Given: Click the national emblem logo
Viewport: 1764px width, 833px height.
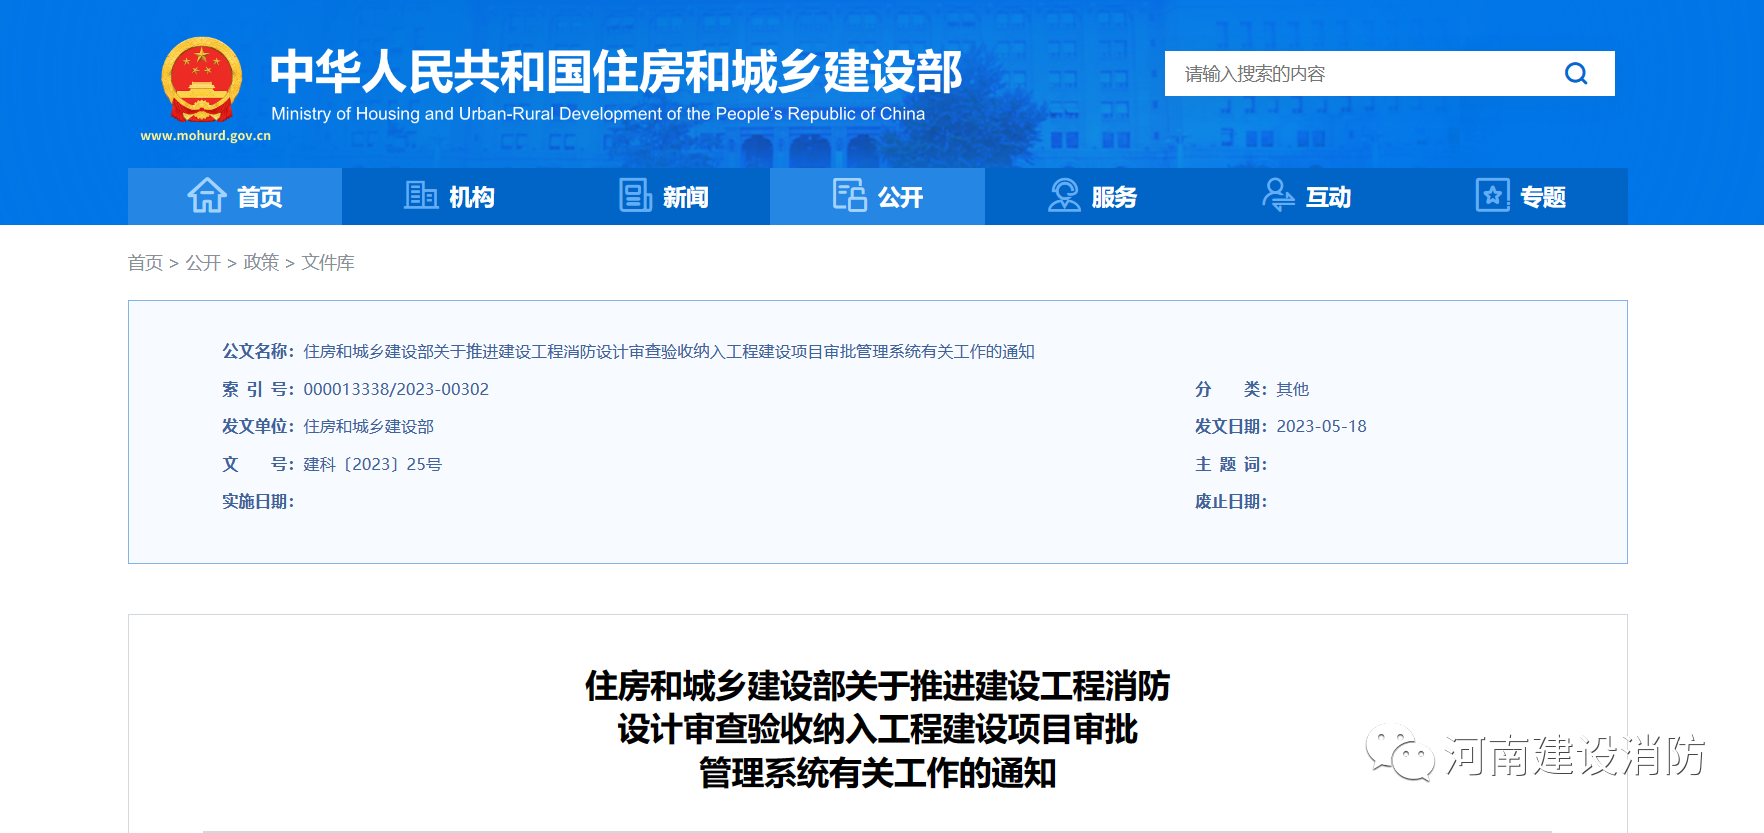Looking at the screenshot, I should pos(202,80).
